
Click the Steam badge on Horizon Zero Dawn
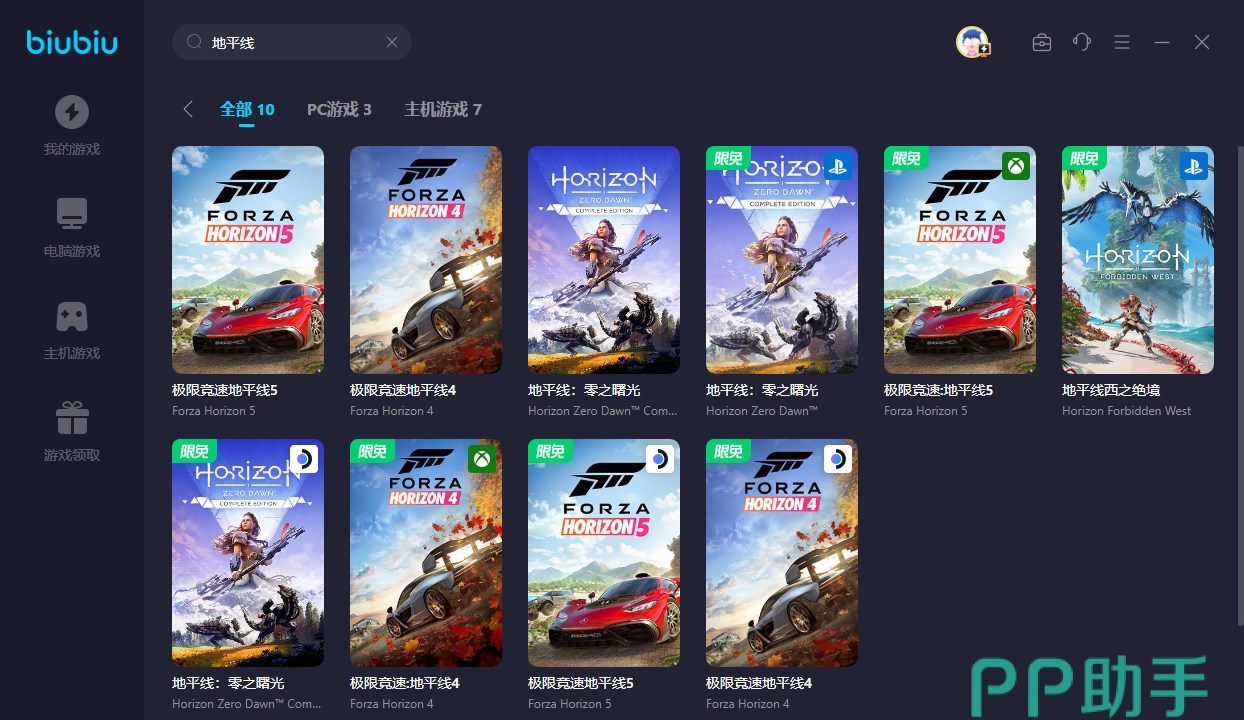click(304, 459)
